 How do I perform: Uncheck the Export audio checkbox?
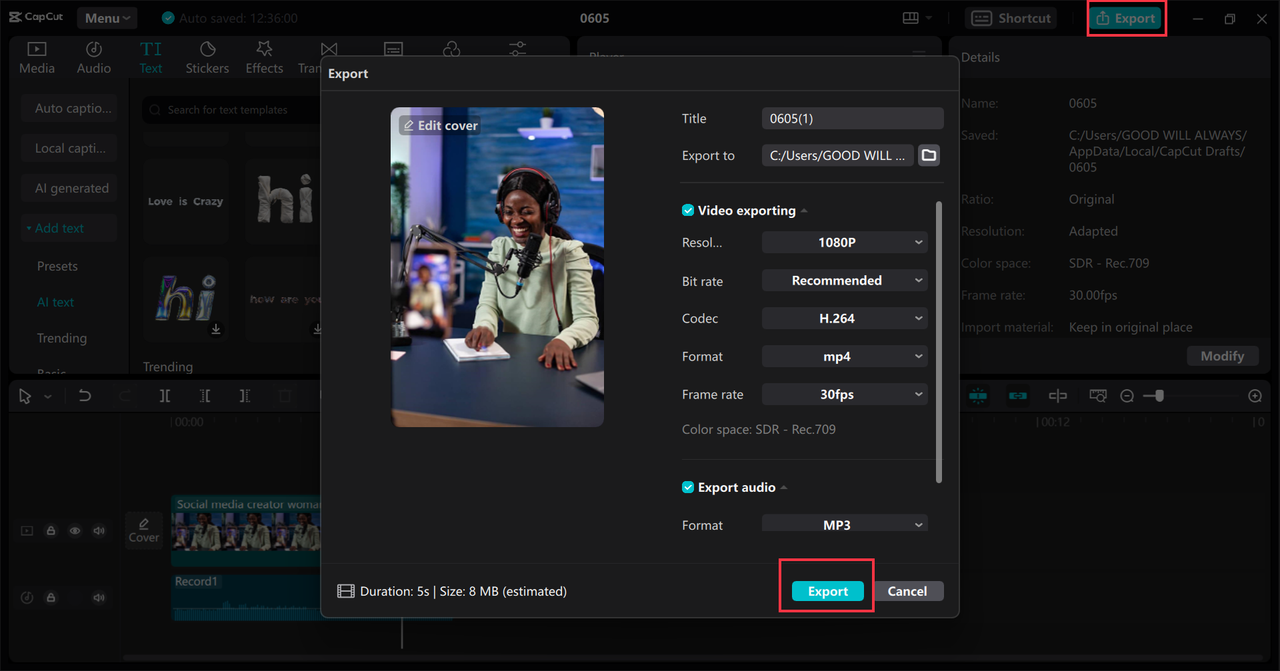coord(688,487)
